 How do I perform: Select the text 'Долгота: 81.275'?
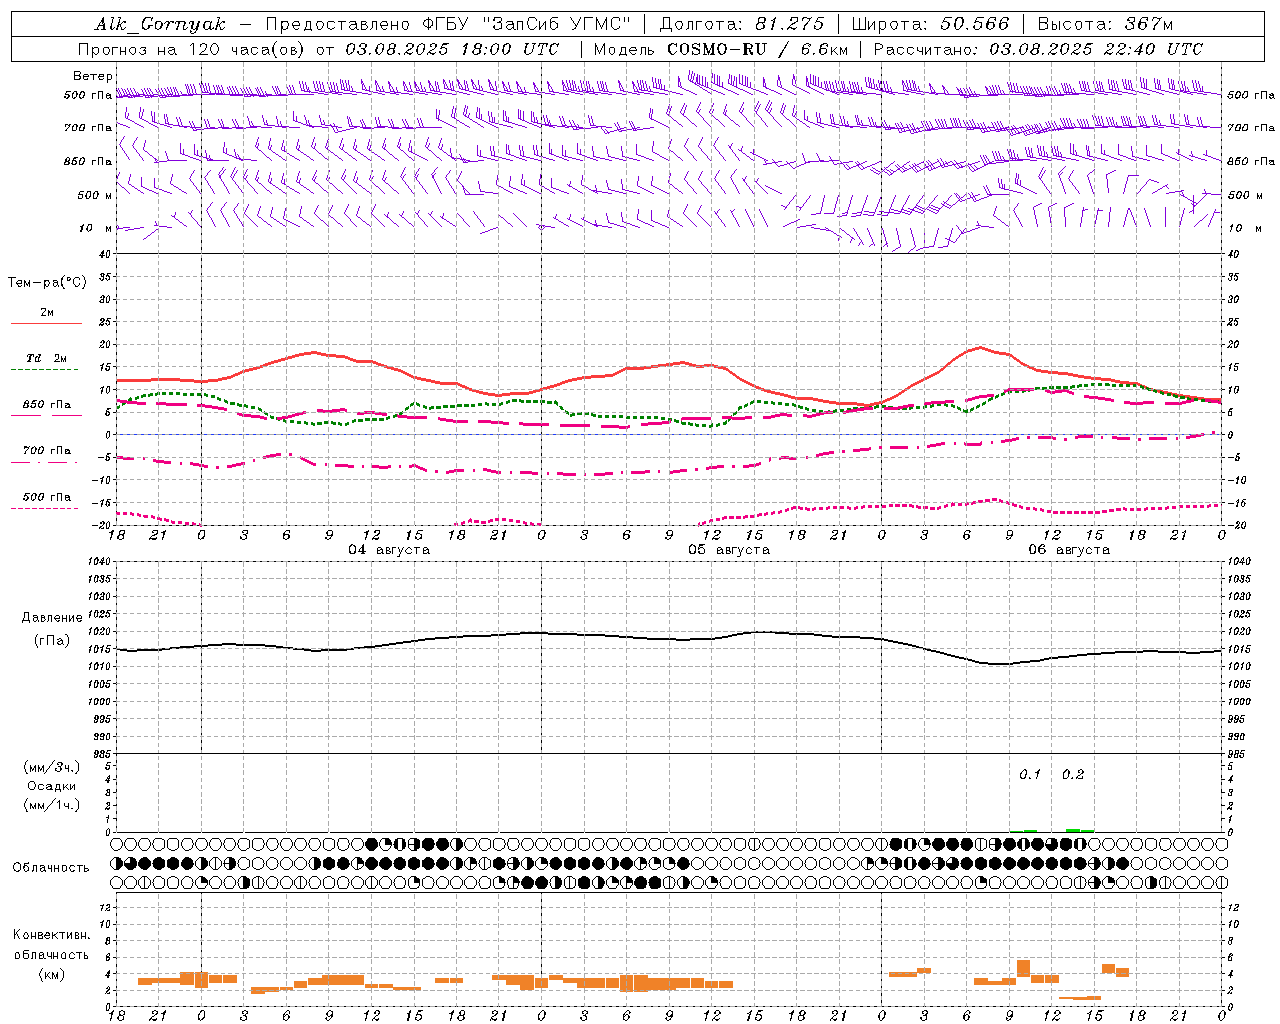742,24
